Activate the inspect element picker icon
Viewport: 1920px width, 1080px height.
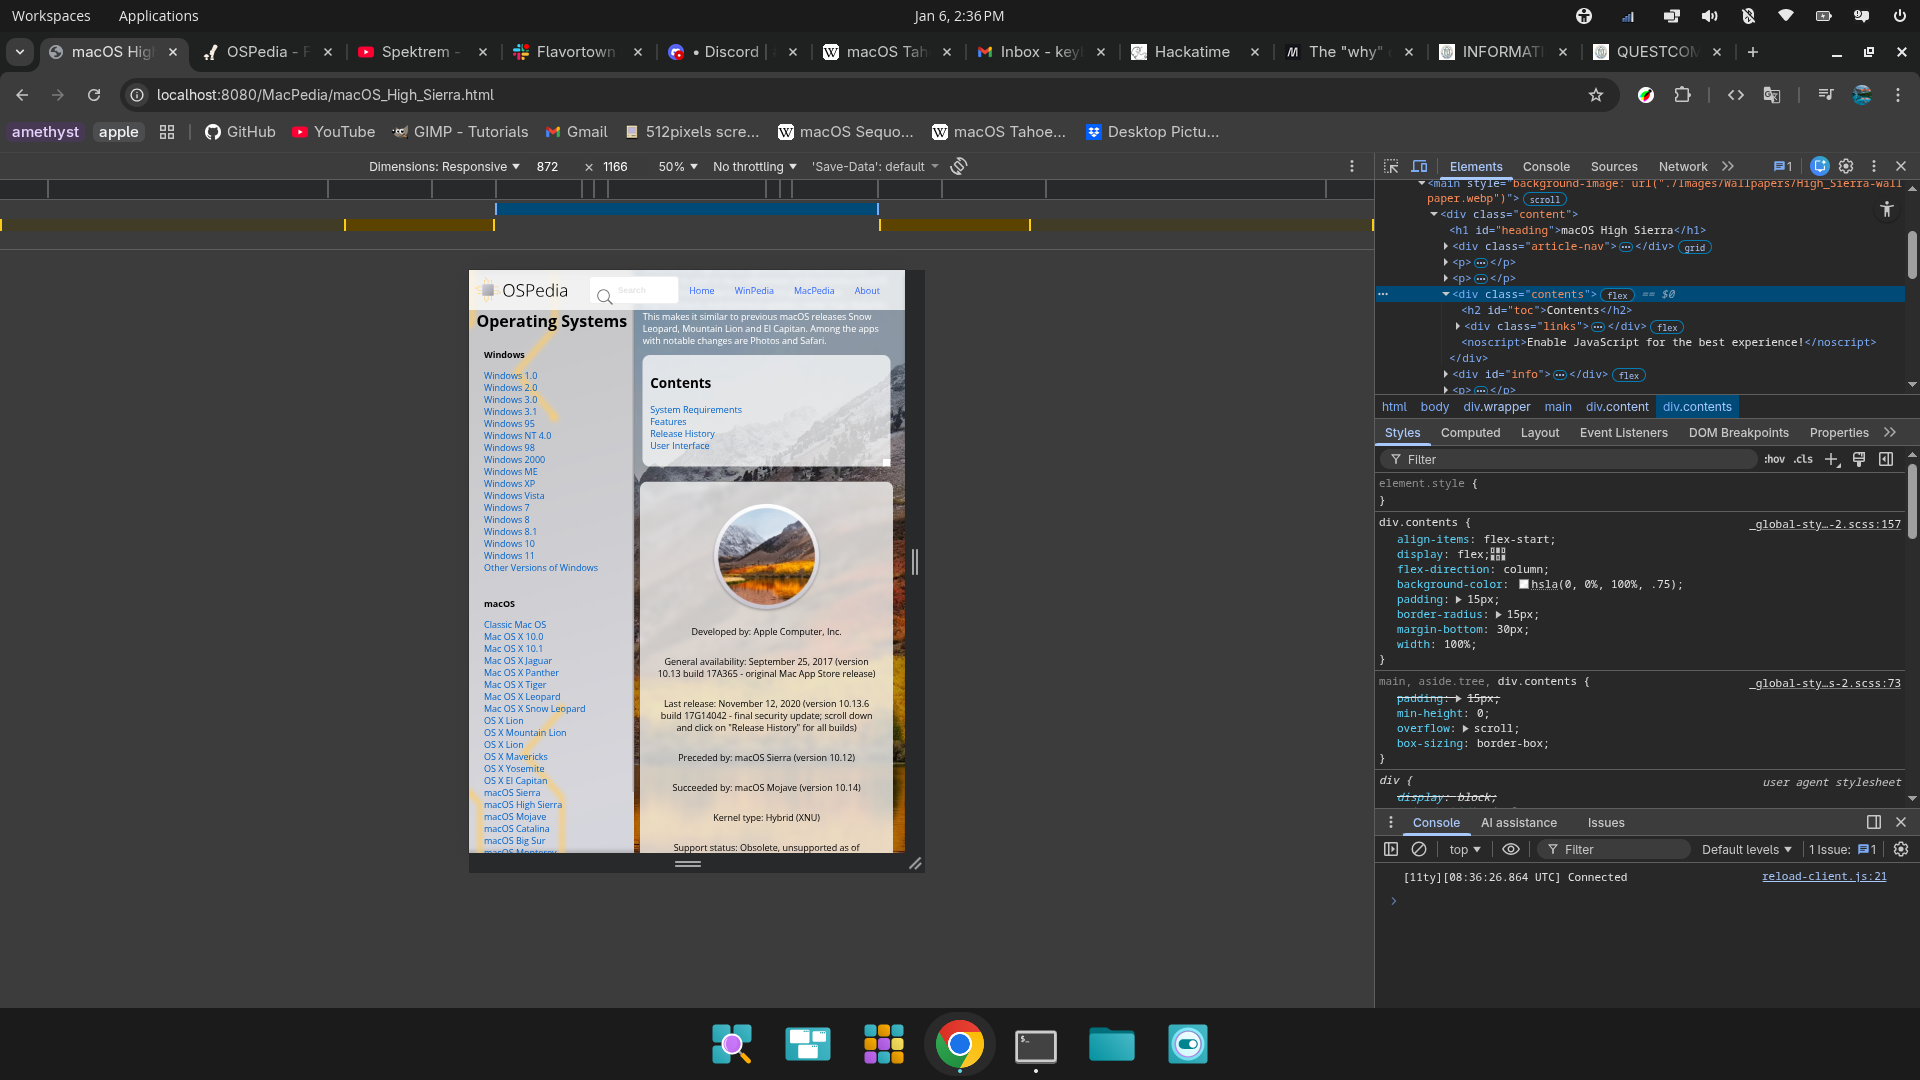(x=1390, y=166)
